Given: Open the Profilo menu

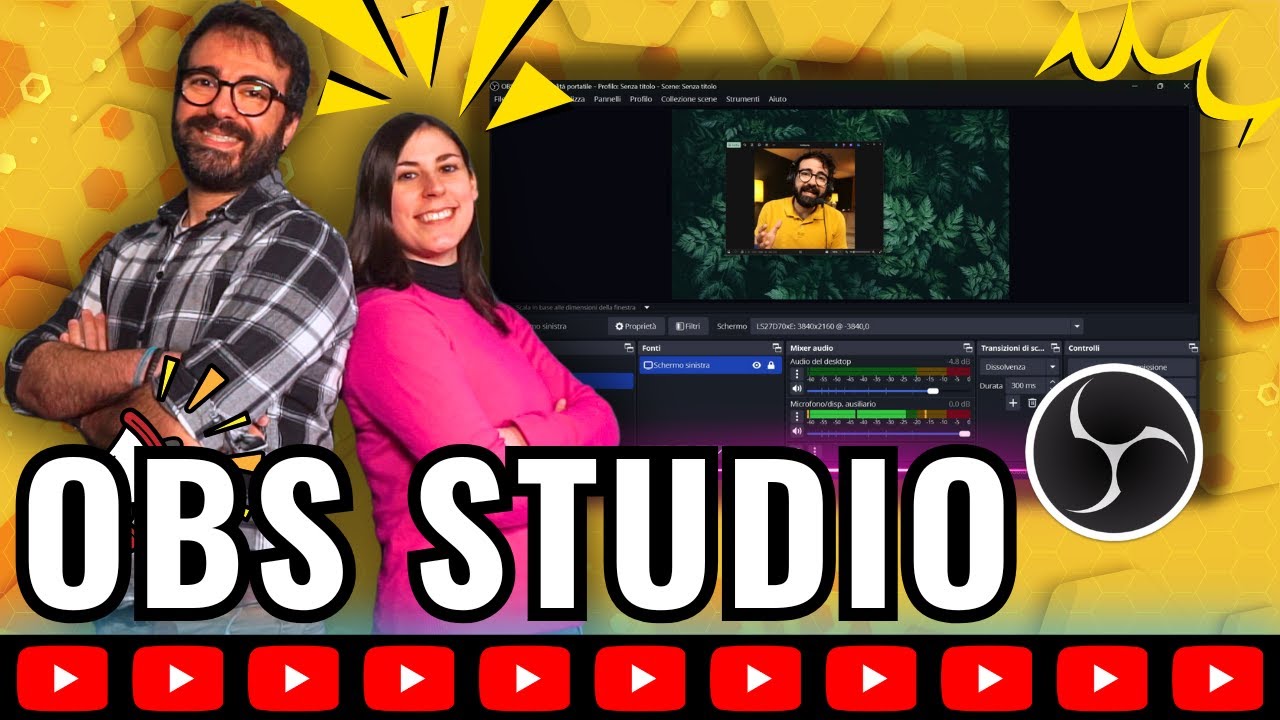Looking at the screenshot, I should [x=641, y=99].
